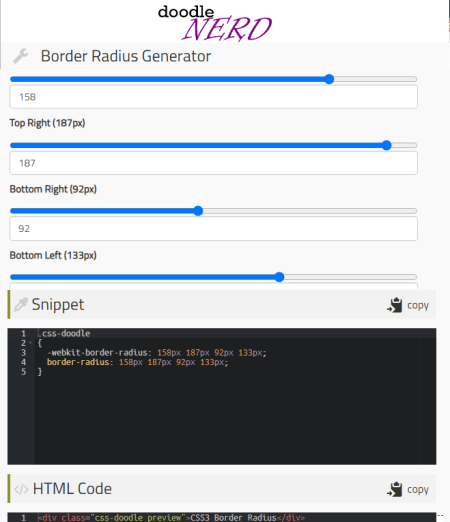Click the clipboard icon in Snippet header
Image resolution: width=450 pixels, height=522 pixels.
tap(395, 305)
